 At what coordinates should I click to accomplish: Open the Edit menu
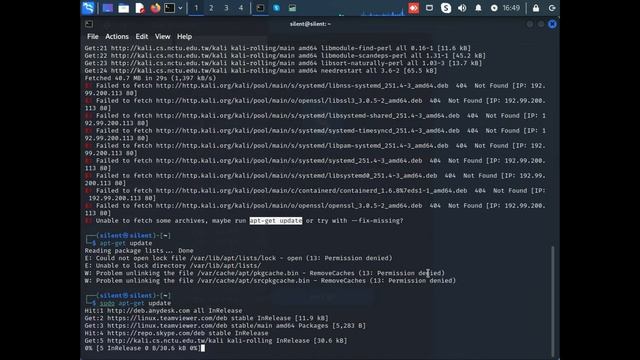[142, 36]
